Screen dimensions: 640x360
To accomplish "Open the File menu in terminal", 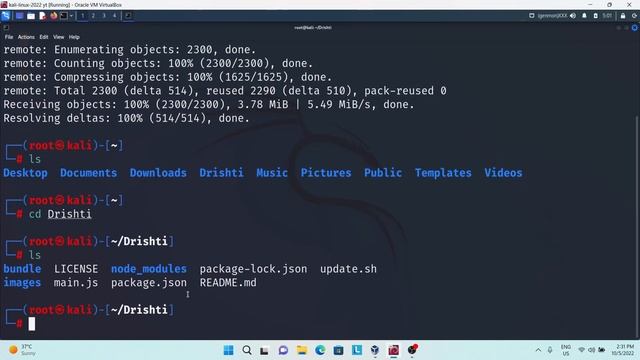I will 9,37.
